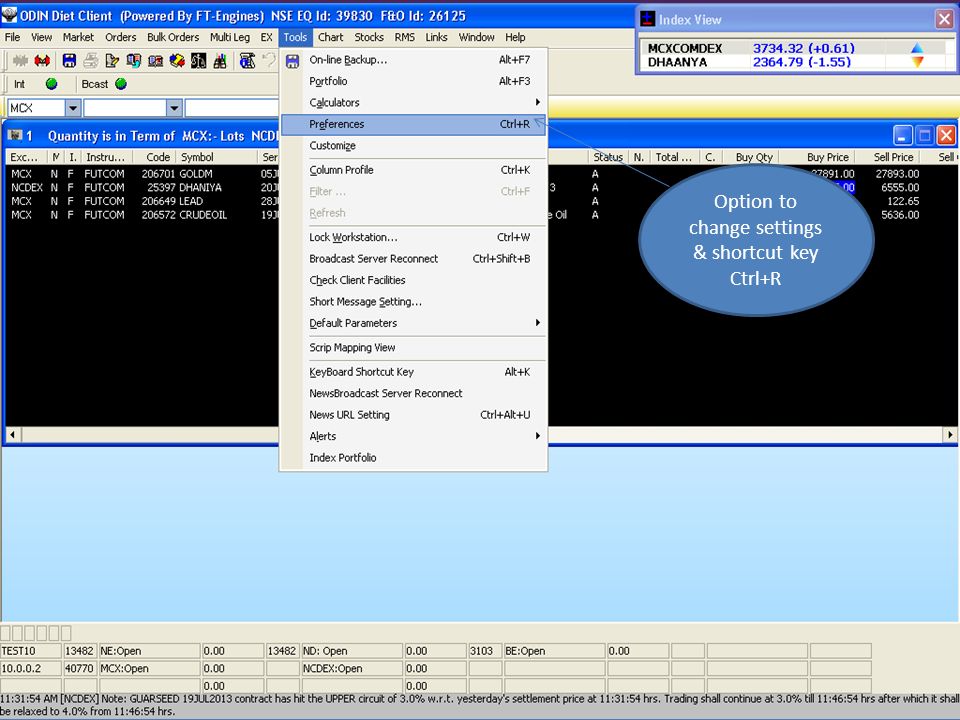The image size is (960, 720).
Task: Open the File menu
Action: (x=12, y=37)
